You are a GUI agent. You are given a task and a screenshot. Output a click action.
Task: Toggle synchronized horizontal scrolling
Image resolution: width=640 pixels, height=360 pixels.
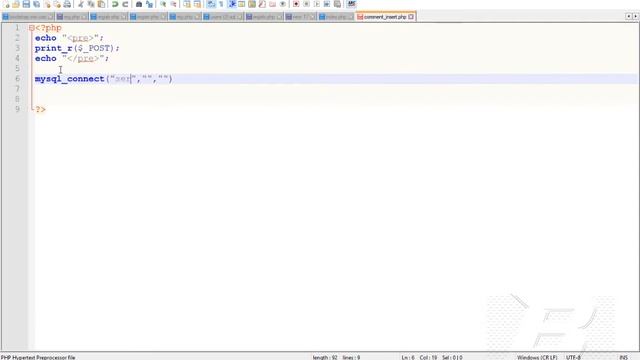click(197, 4)
